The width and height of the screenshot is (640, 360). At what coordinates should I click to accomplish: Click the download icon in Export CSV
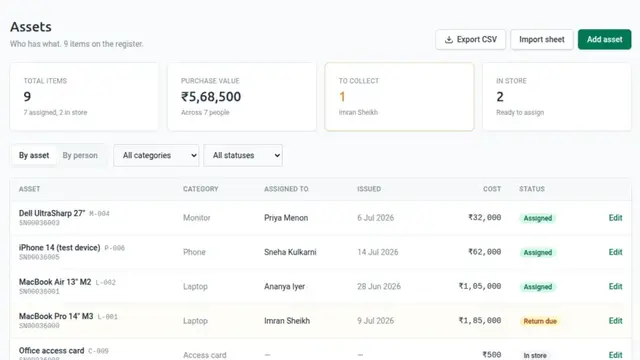449,40
